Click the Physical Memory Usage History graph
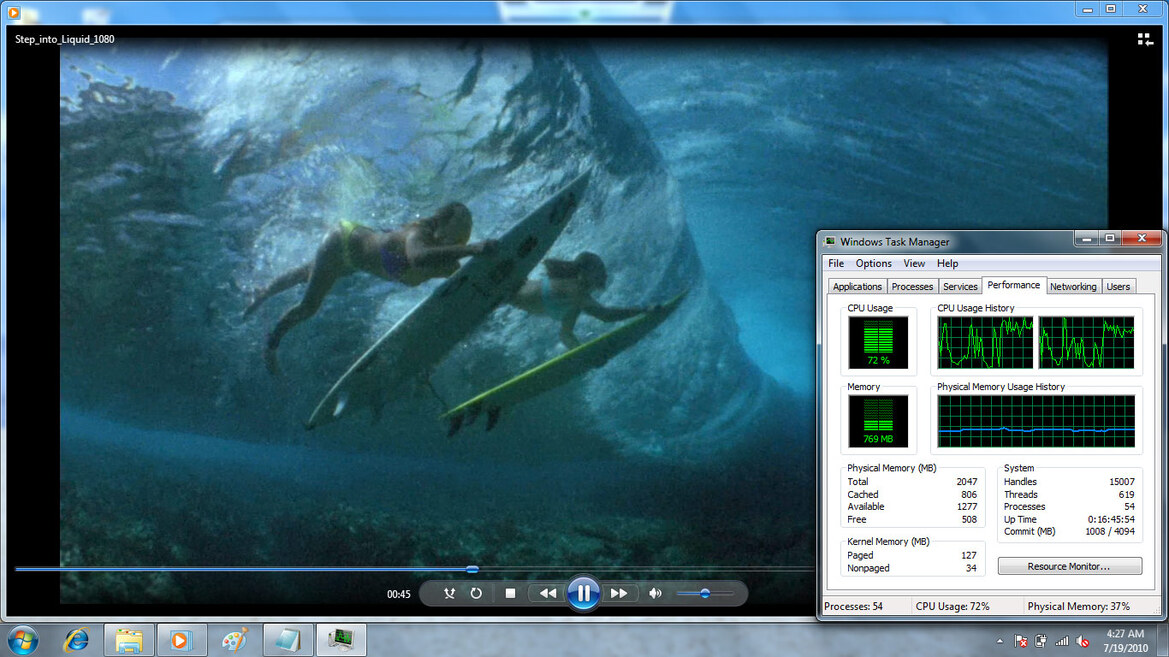1169x657 pixels. tap(1036, 421)
